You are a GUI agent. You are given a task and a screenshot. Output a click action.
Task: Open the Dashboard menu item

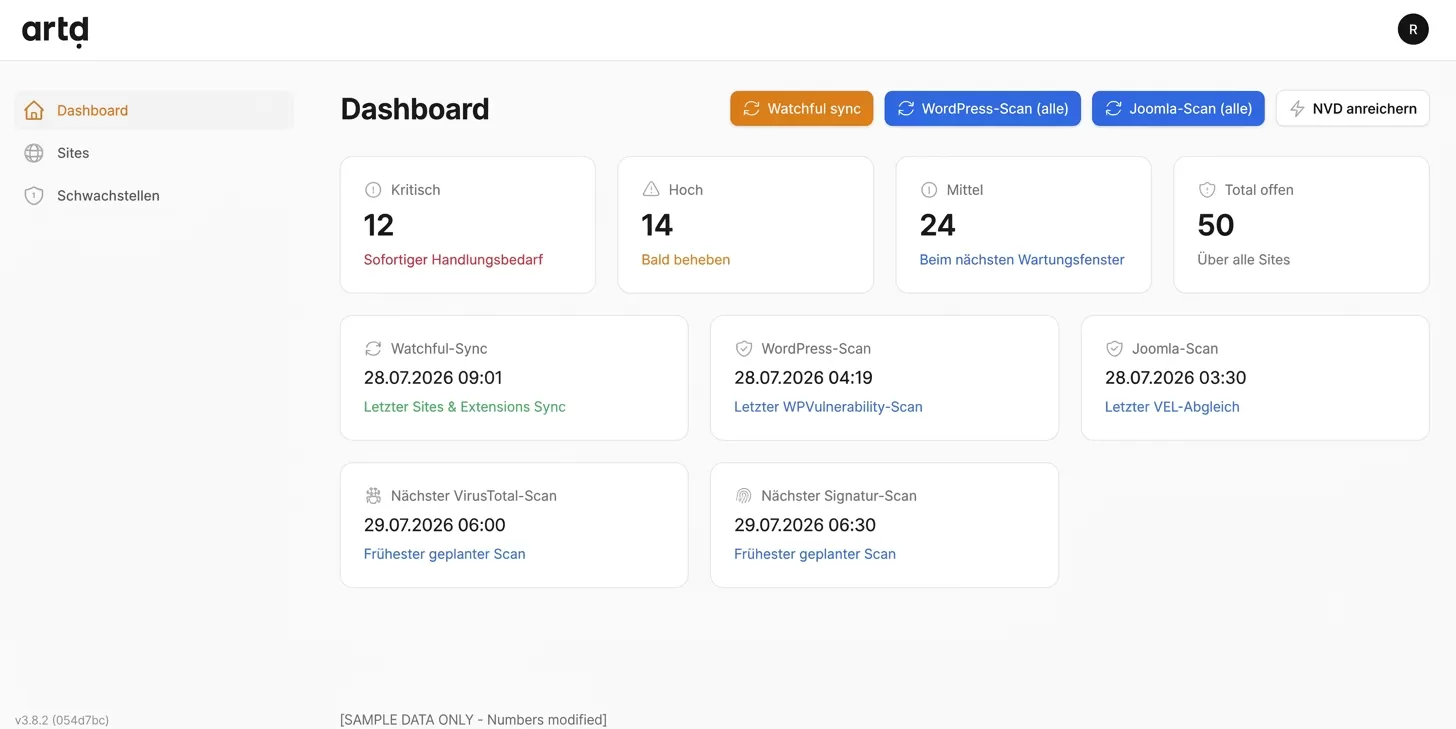click(154, 110)
